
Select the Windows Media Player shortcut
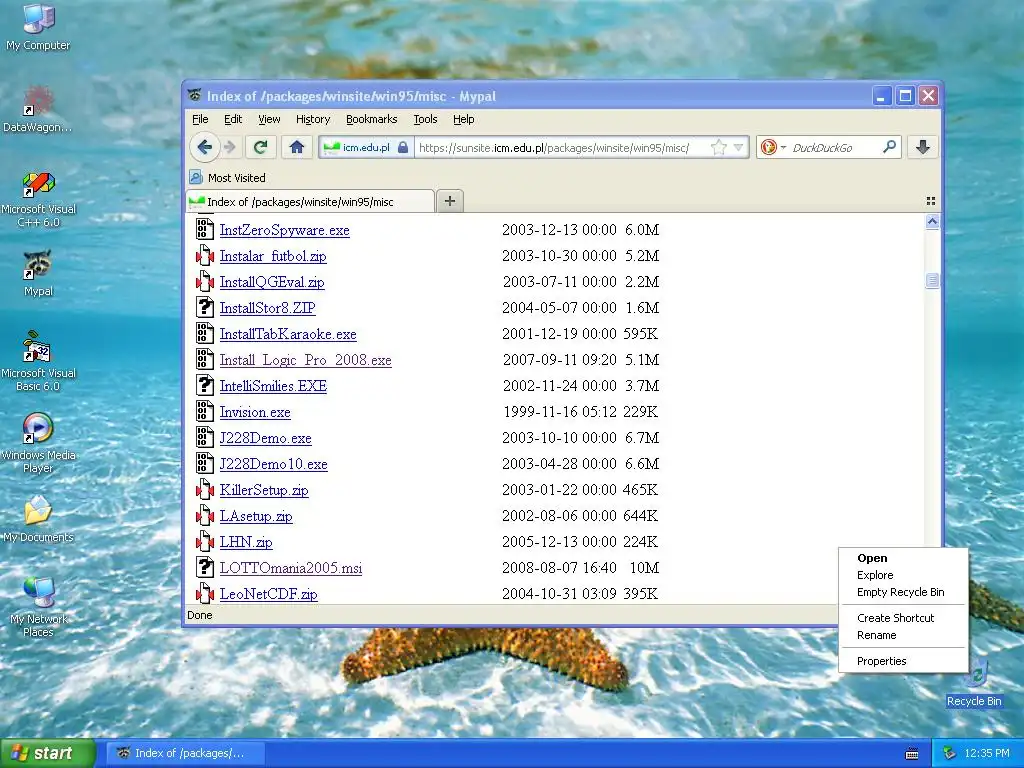click(38, 443)
